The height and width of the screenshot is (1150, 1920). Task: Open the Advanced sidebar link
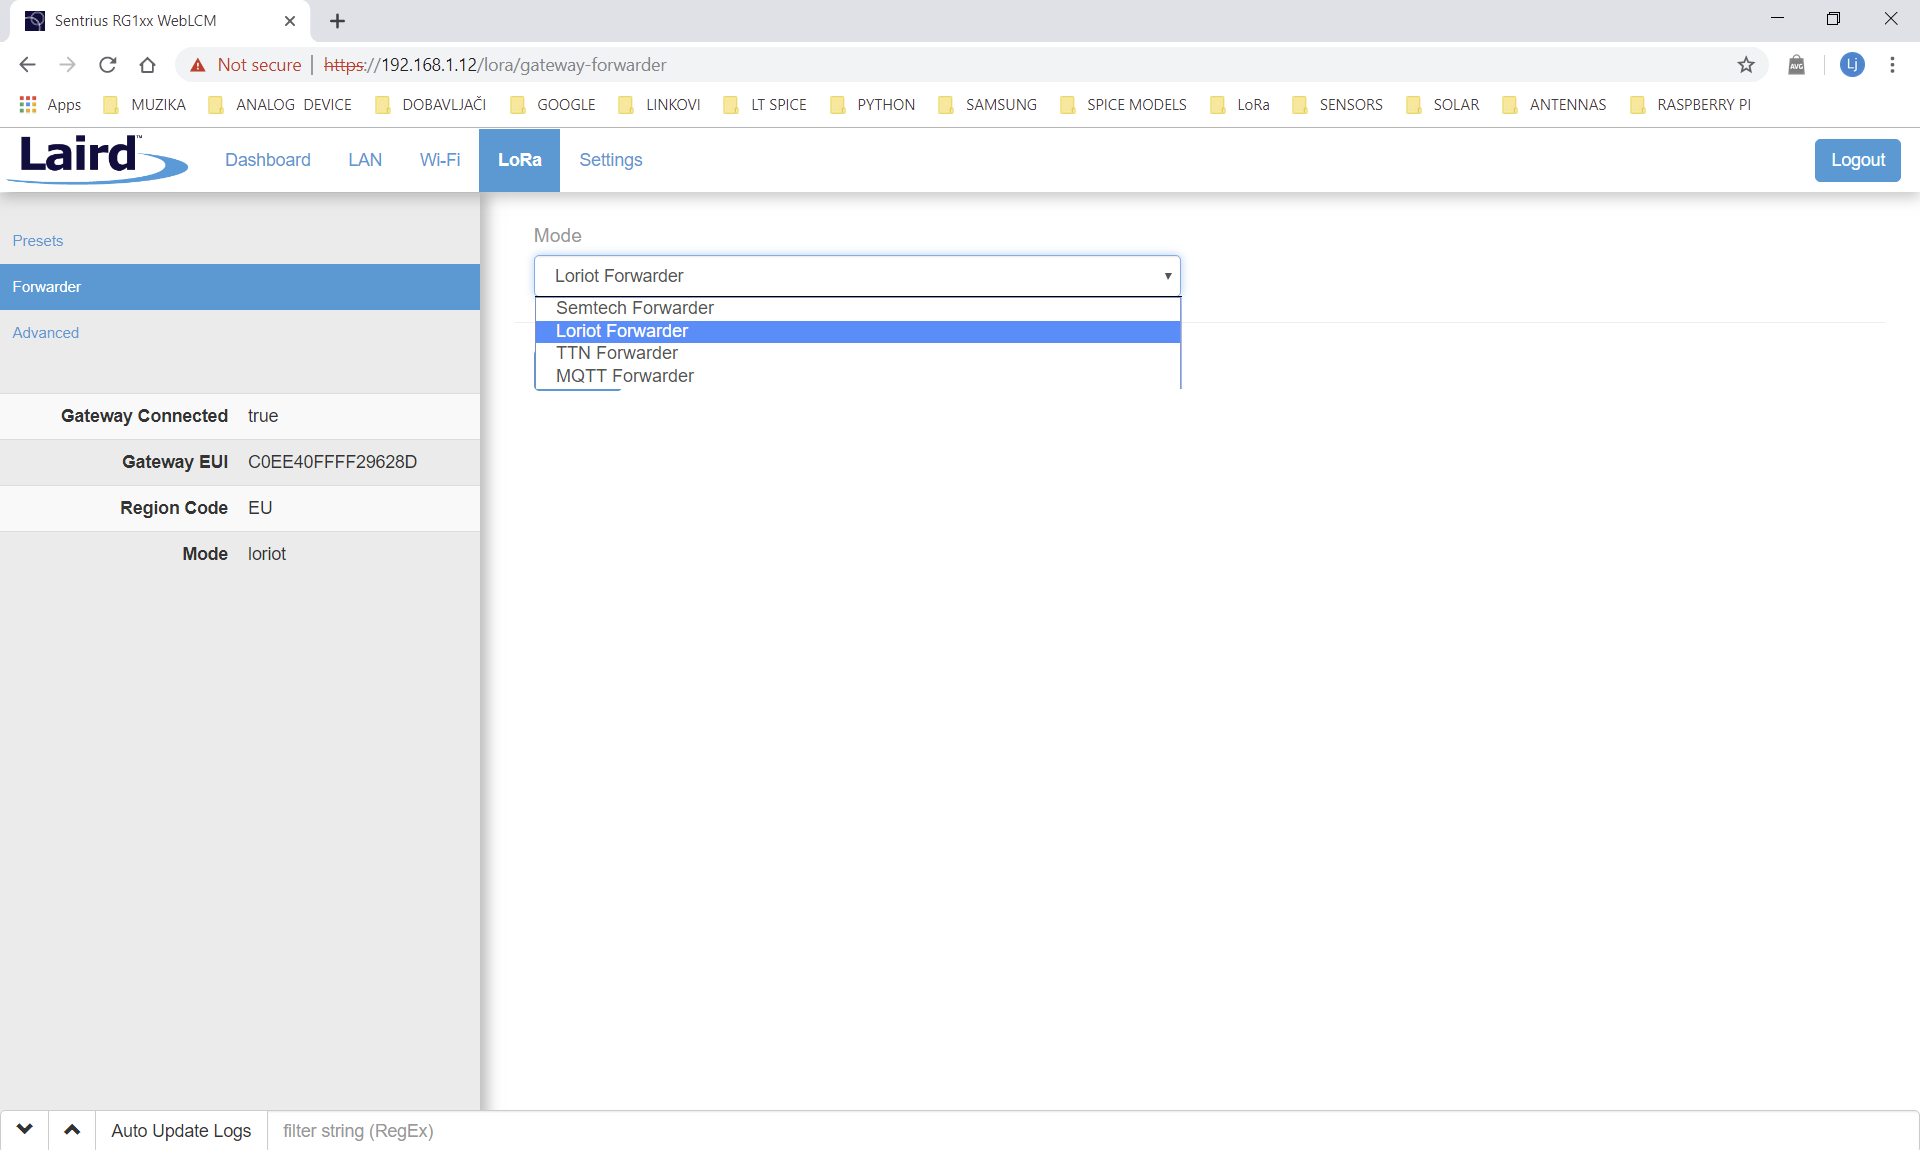point(46,333)
